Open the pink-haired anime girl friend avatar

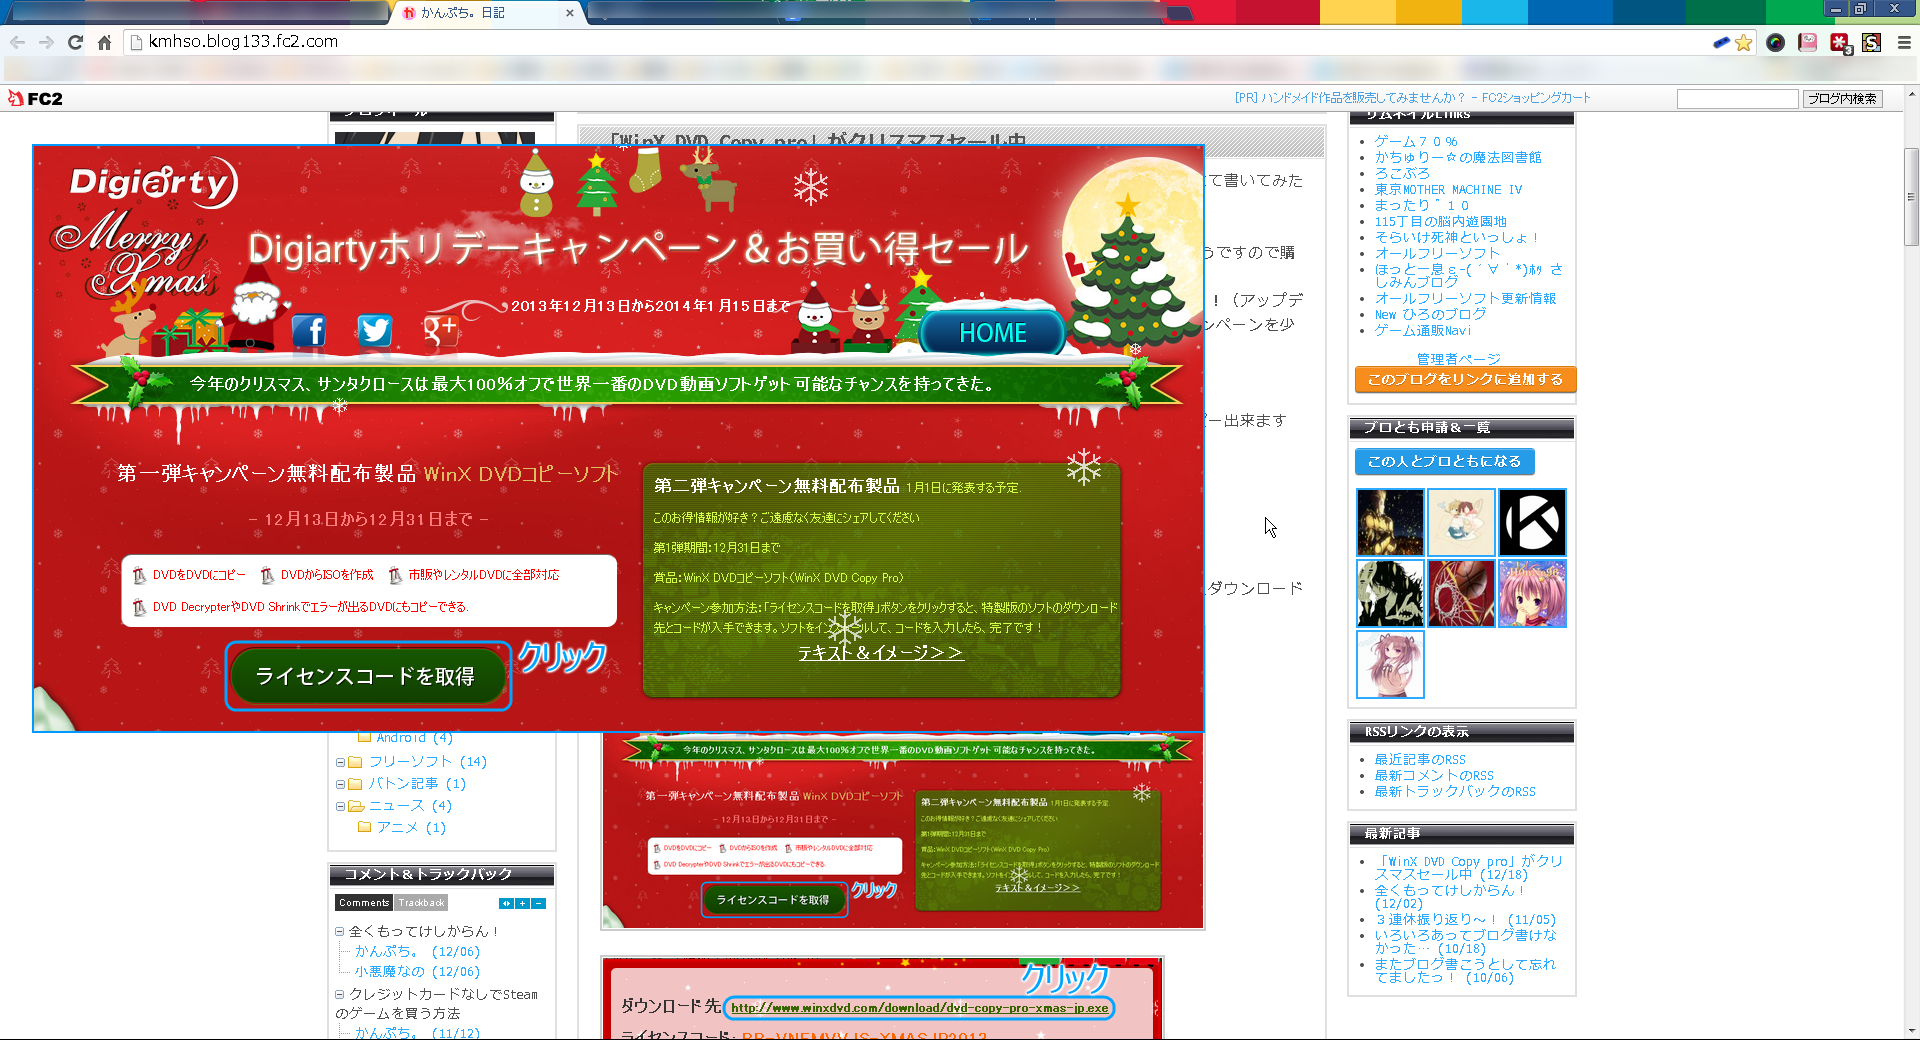pos(1532,593)
